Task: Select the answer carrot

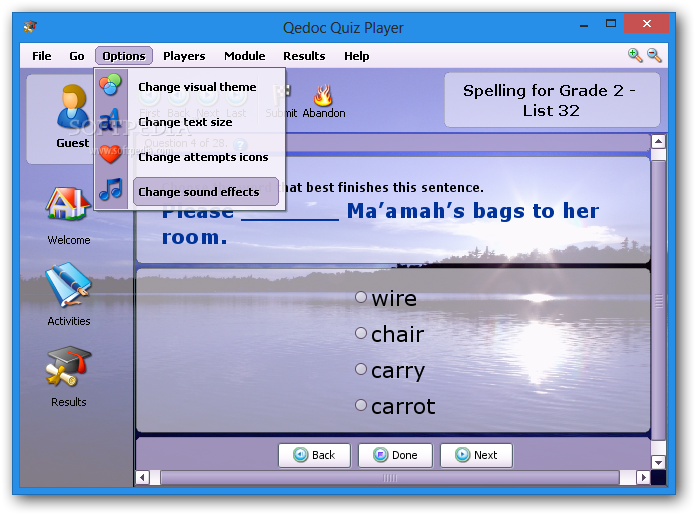Action: coord(395,406)
